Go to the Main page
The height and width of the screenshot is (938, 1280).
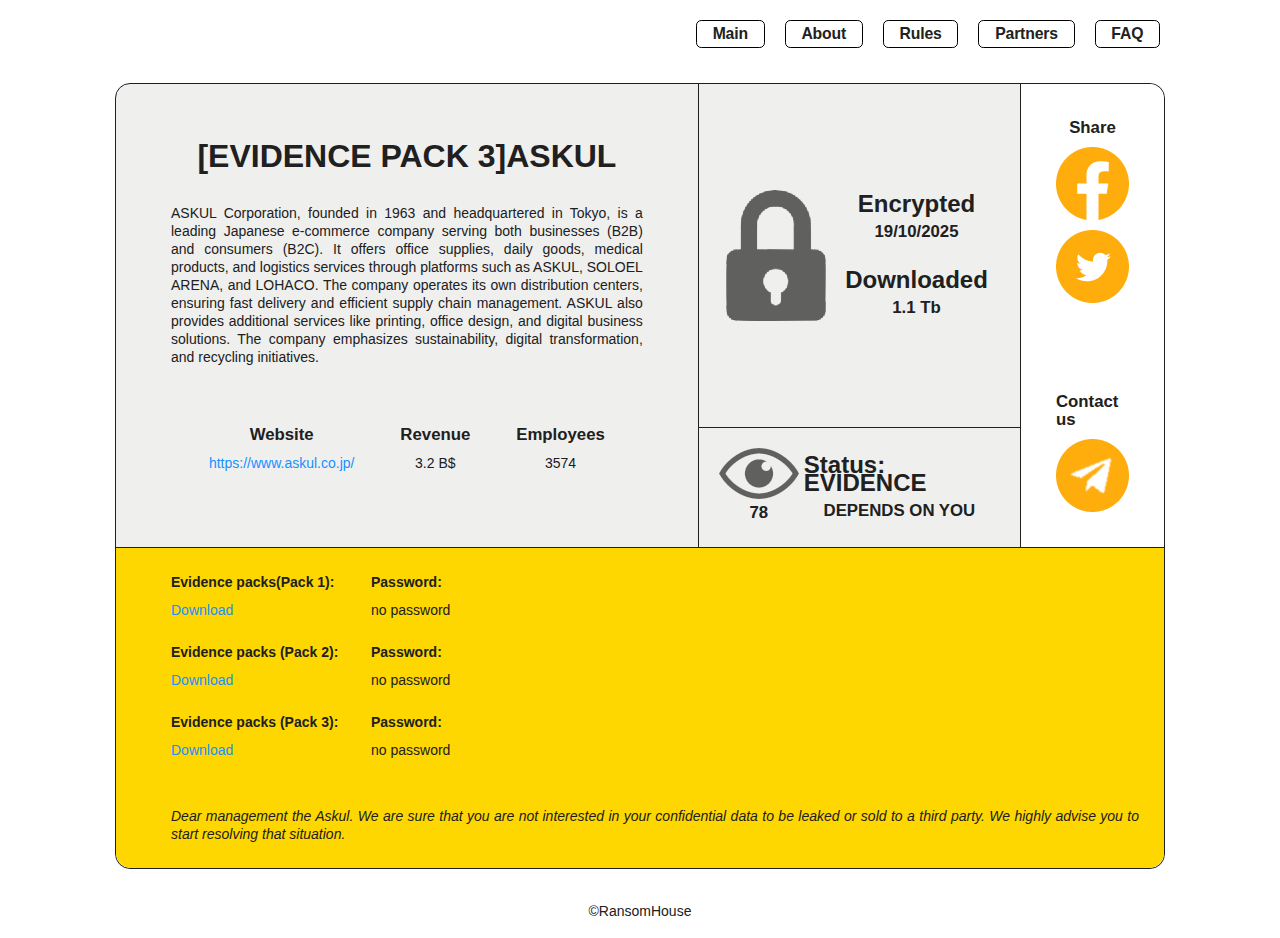coord(730,34)
